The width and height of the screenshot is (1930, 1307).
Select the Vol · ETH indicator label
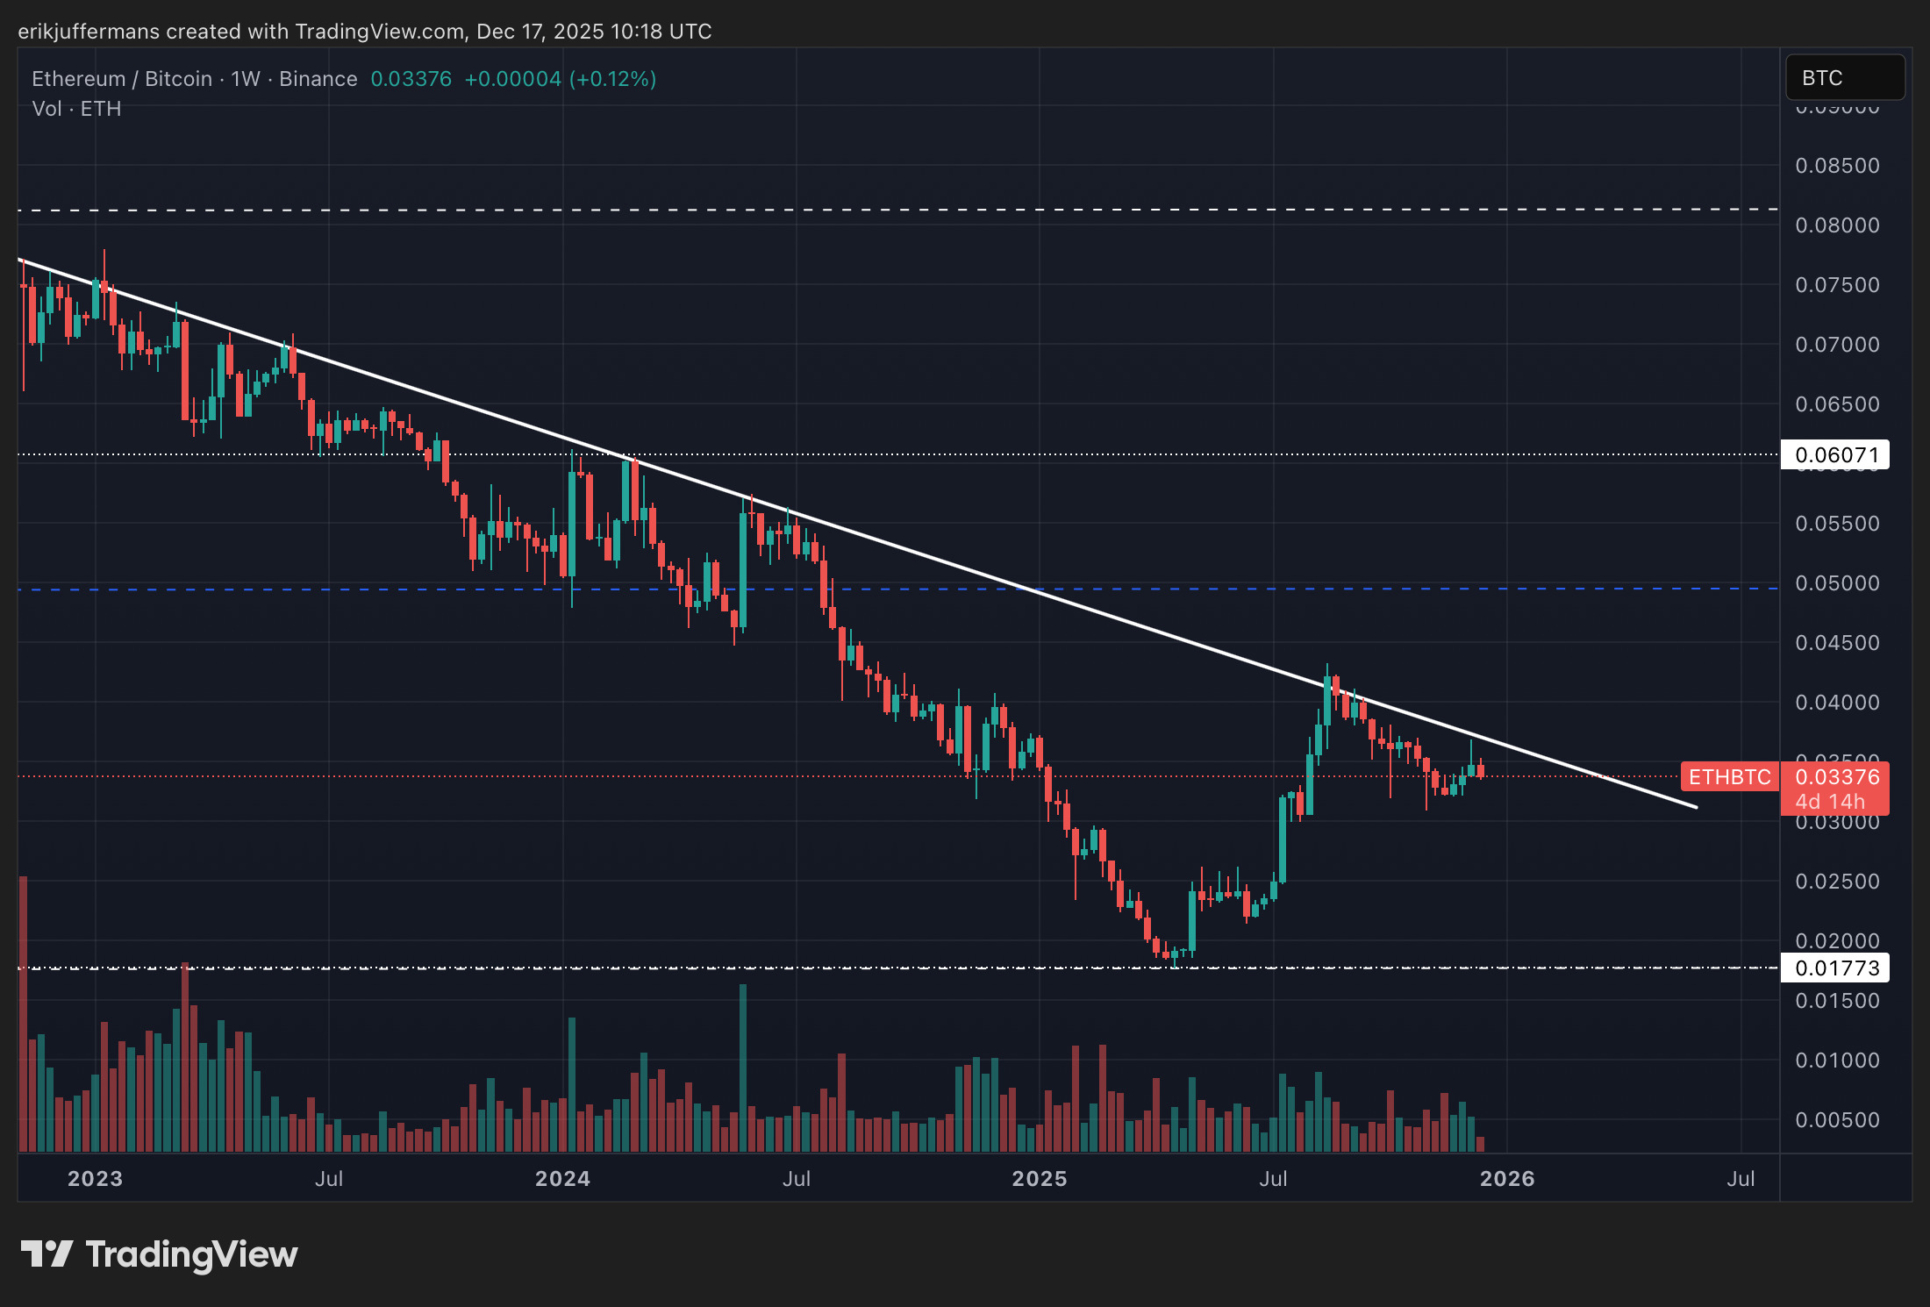click(76, 109)
